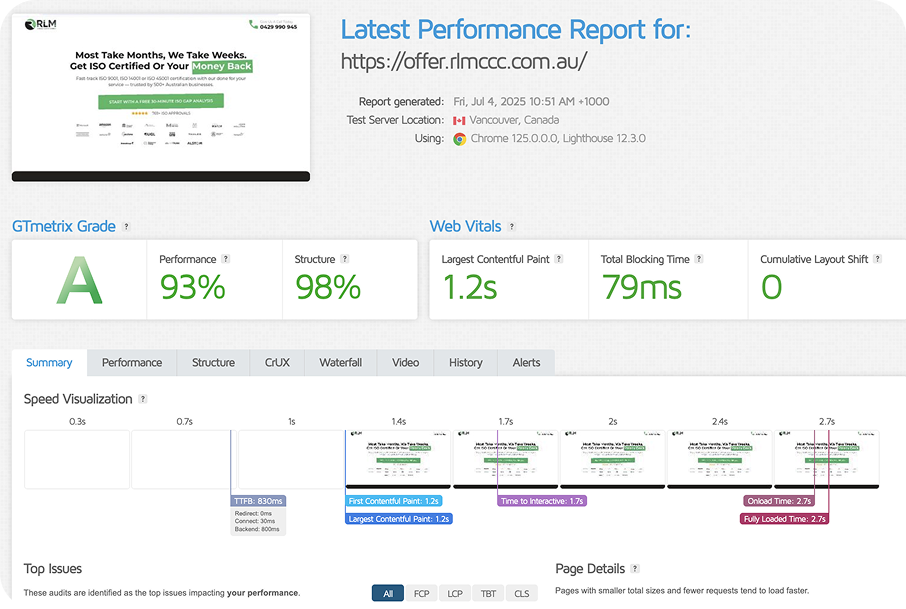The height and width of the screenshot is (609, 906).
Task: Click the Time to Interactive 1.7s marker
Action: click(x=541, y=500)
